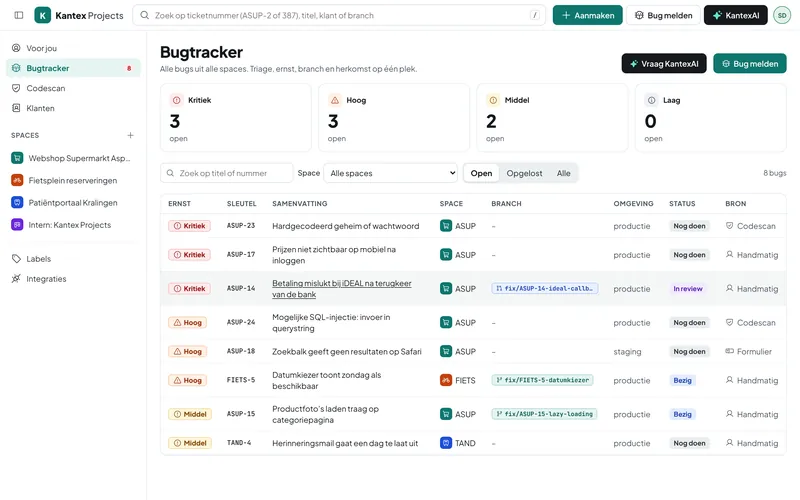Viewport: 800px width, 500px height.
Task: Click the staging environment cell
Action: 627,352
